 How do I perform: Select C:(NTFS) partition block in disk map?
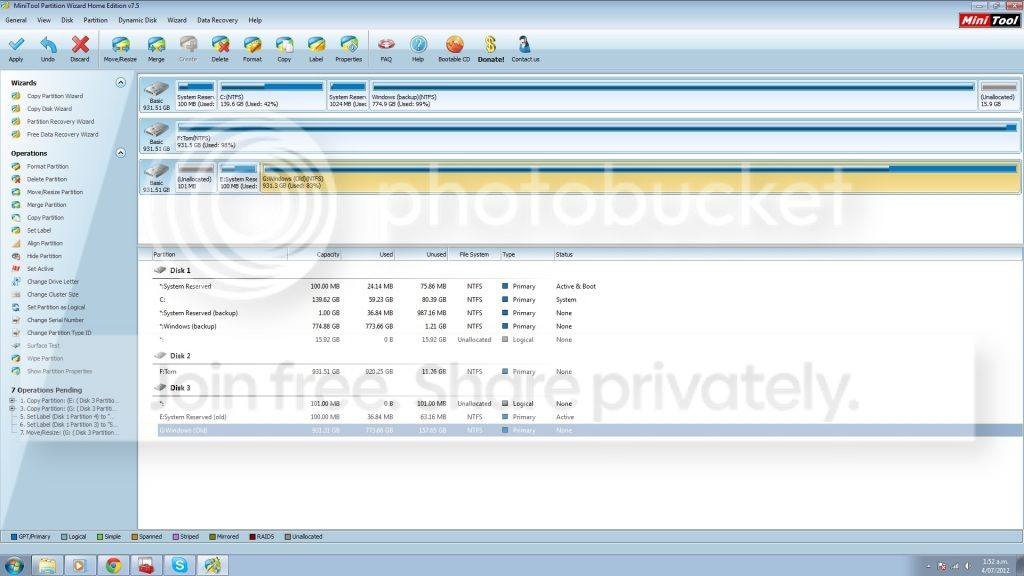tap(272, 95)
